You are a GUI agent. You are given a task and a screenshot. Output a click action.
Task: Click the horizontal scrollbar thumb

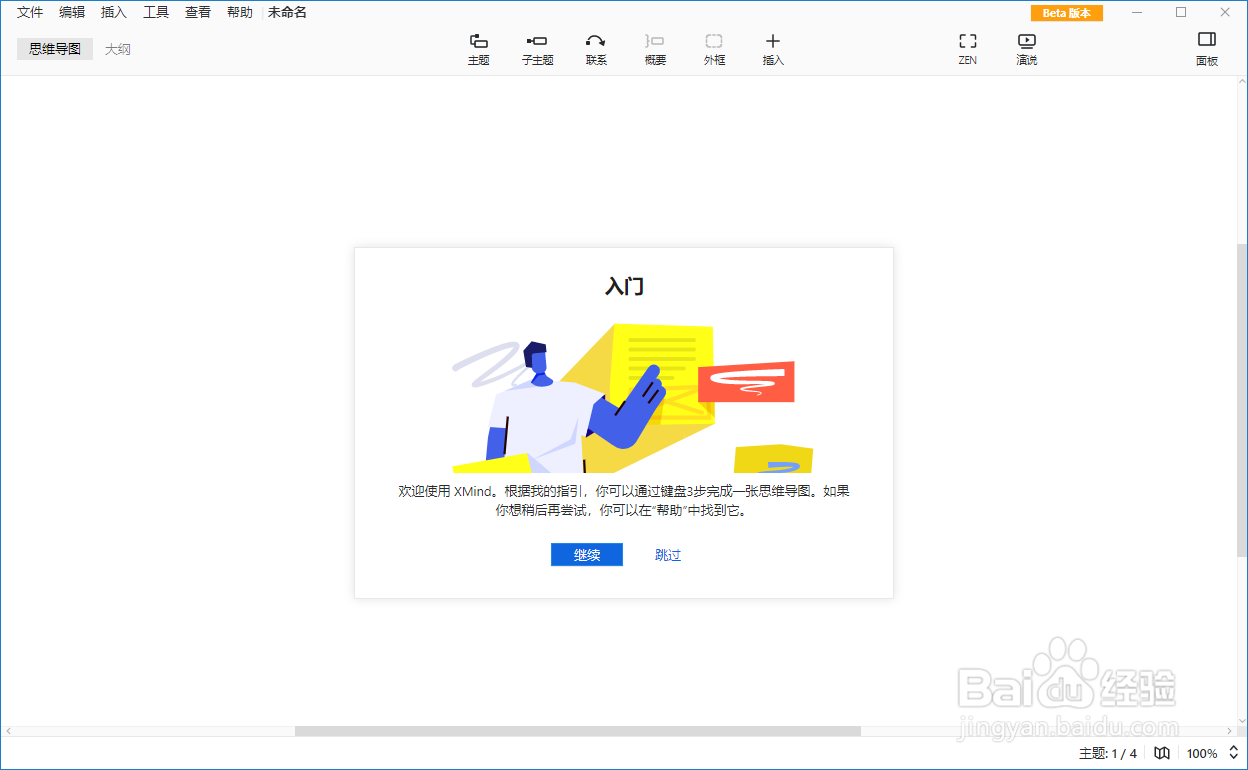pos(578,731)
